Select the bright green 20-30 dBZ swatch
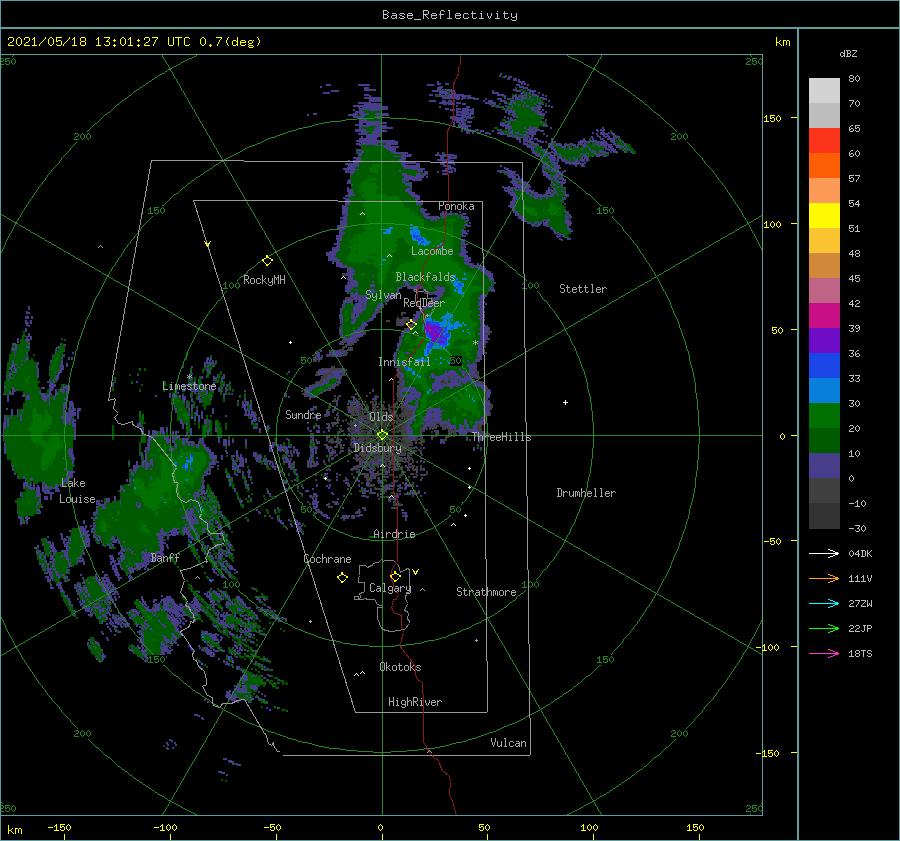 (824, 416)
